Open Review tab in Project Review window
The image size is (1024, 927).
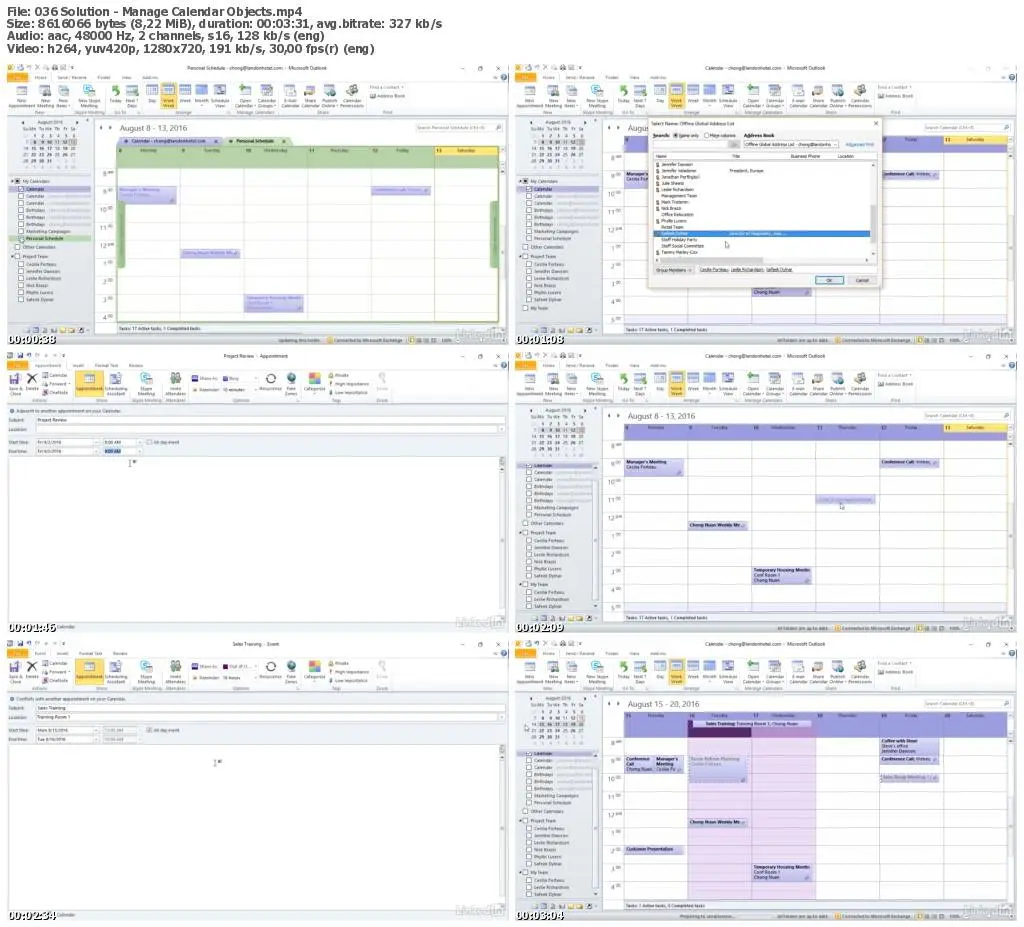(x=136, y=366)
